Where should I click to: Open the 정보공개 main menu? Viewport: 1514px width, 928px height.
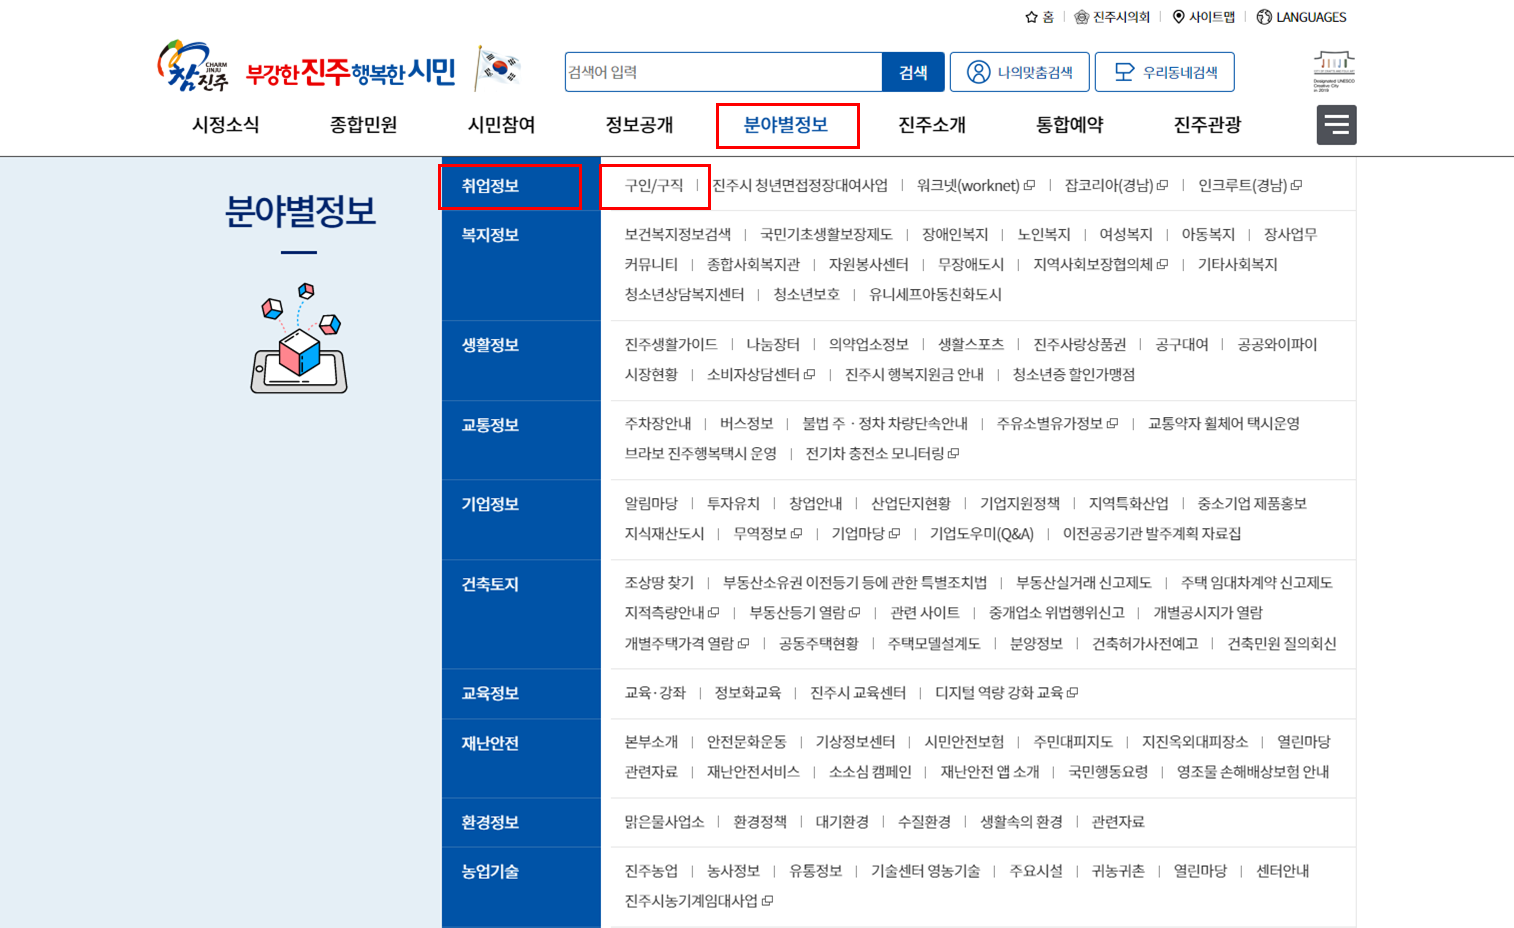[640, 125]
